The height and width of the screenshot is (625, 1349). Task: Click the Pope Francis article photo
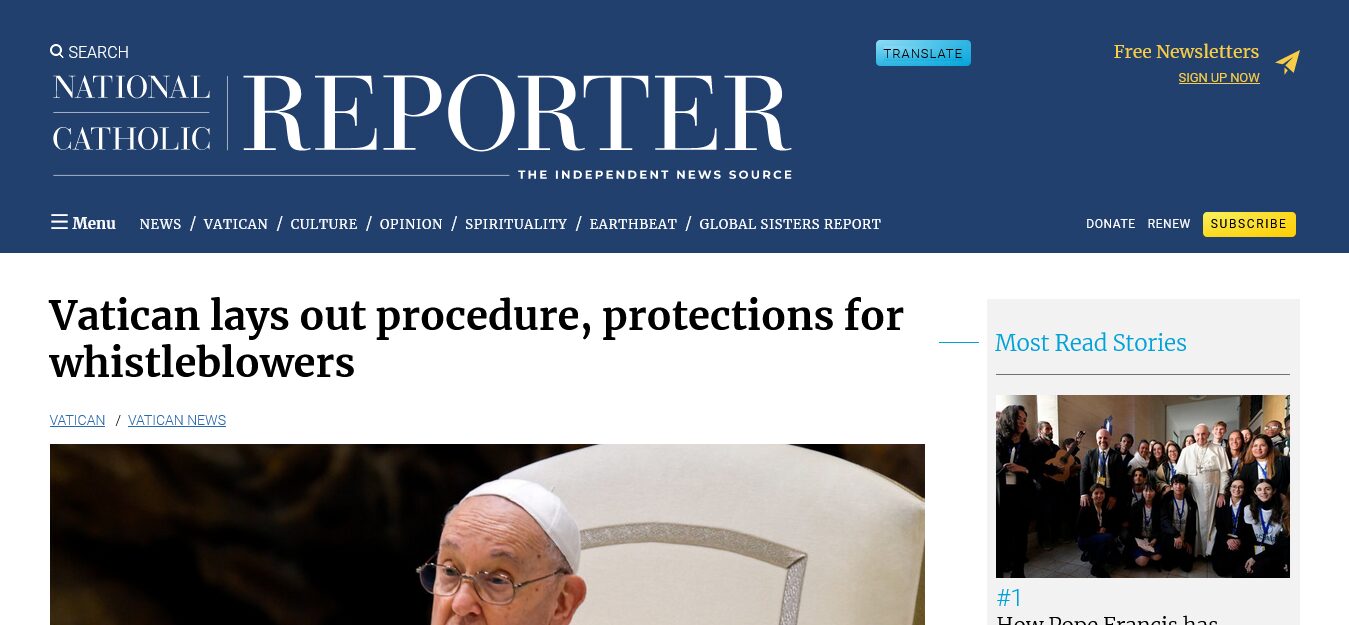[x=487, y=534]
